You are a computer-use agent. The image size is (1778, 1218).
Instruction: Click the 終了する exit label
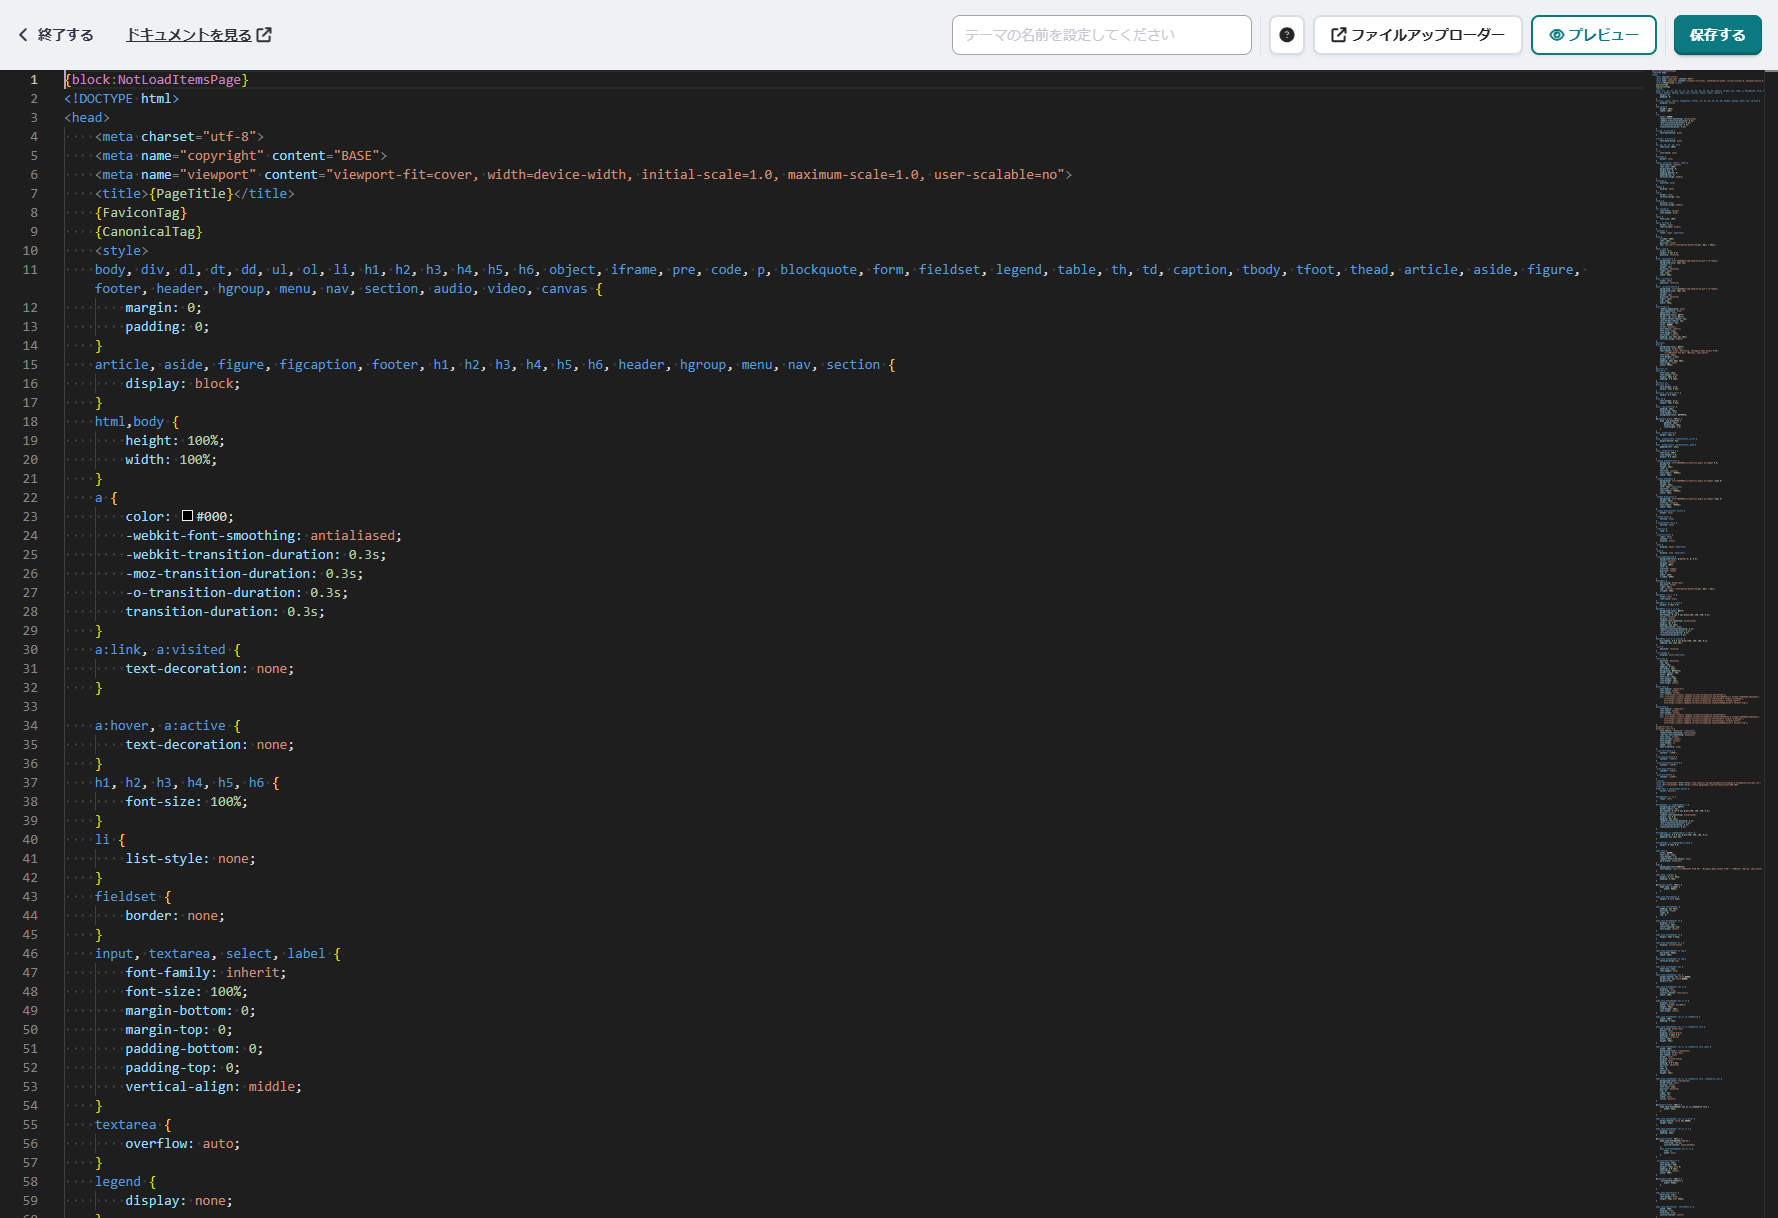tap(65, 35)
